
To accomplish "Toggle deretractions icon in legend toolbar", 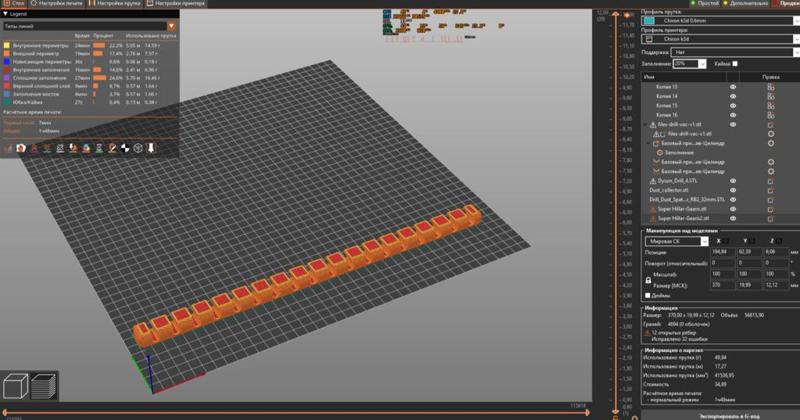I will pos(47,149).
